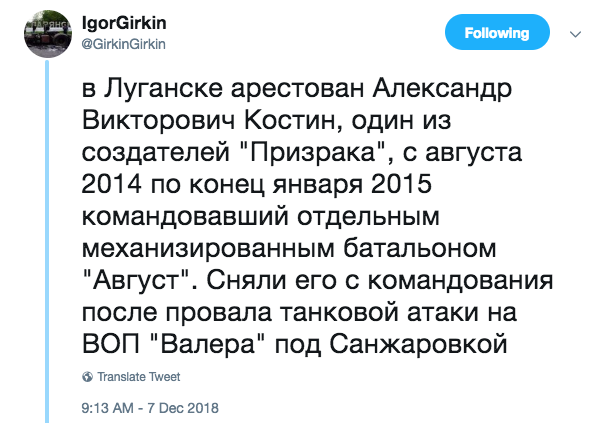Click the globe icon beside Translate Tweet
This screenshot has height=423, width=599.
point(87,377)
